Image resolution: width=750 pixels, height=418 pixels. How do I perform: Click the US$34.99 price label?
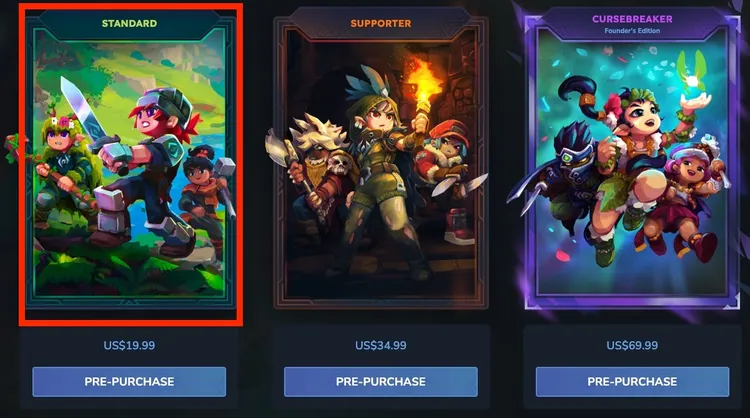click(381, 345)
